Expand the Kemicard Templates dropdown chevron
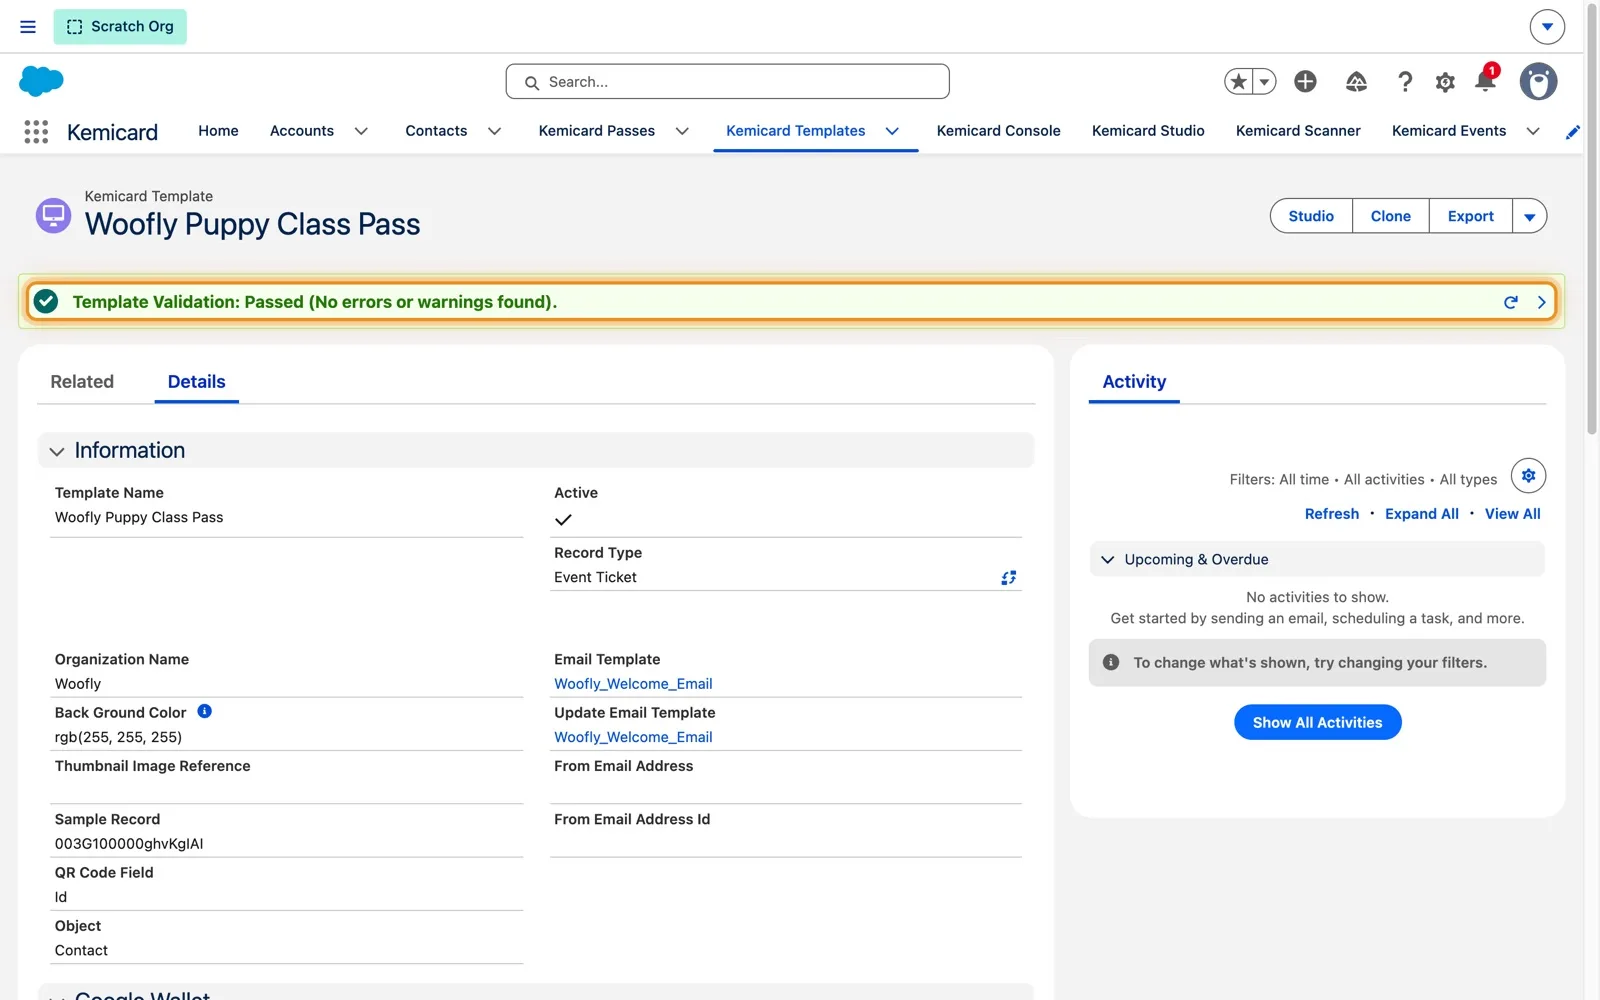1600x1000 pixels. click(892, 131)
